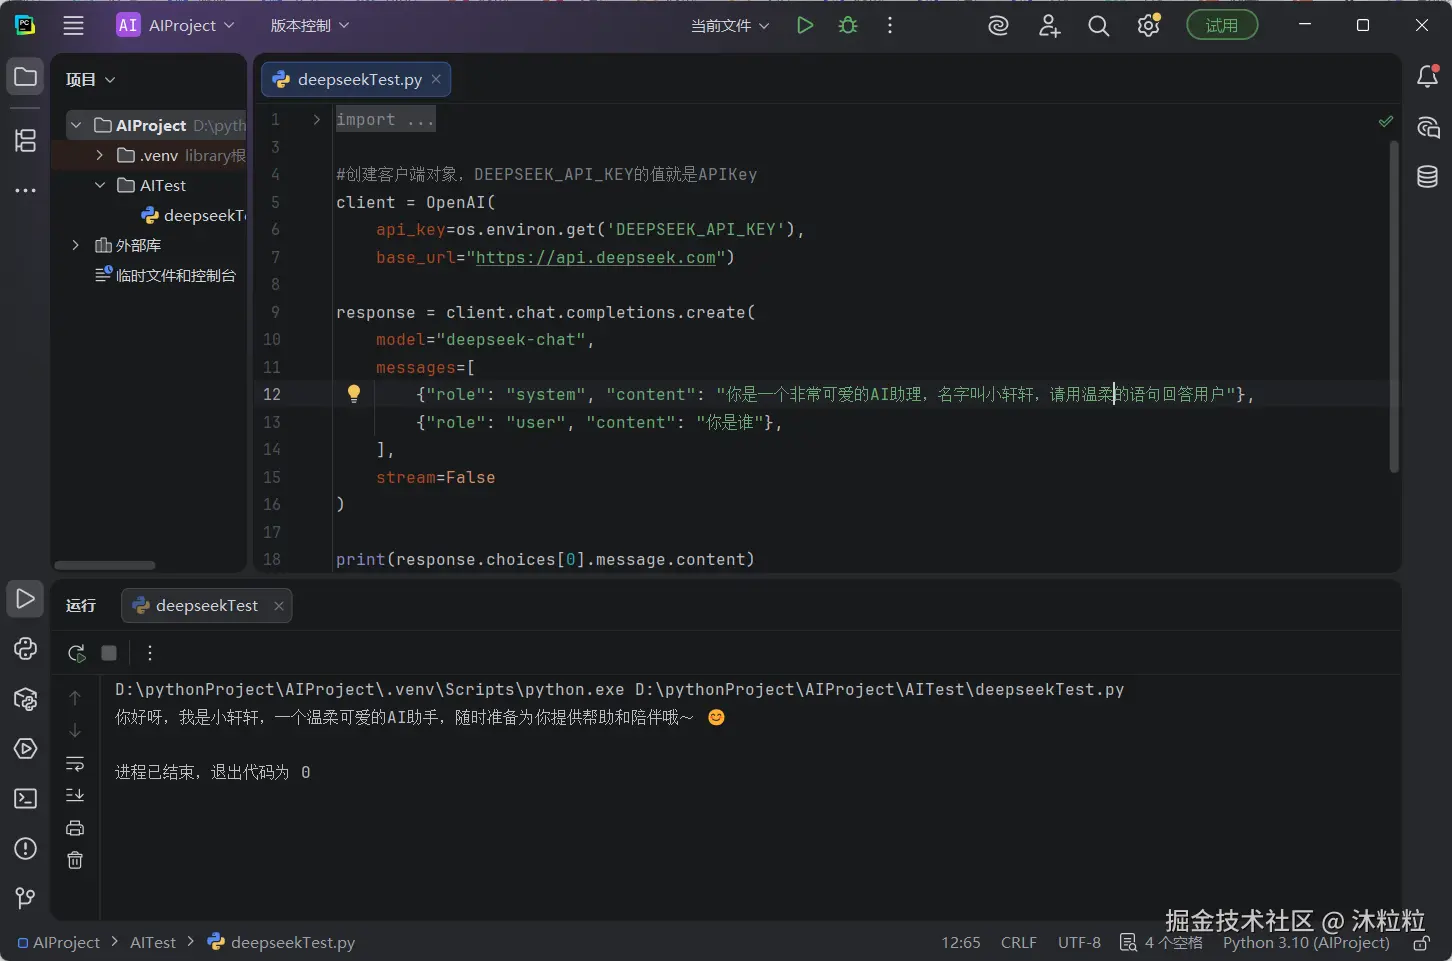Expand the folded import block arrow
Viewport: 1452px width, 961px height.
click(x=317, y=120)
